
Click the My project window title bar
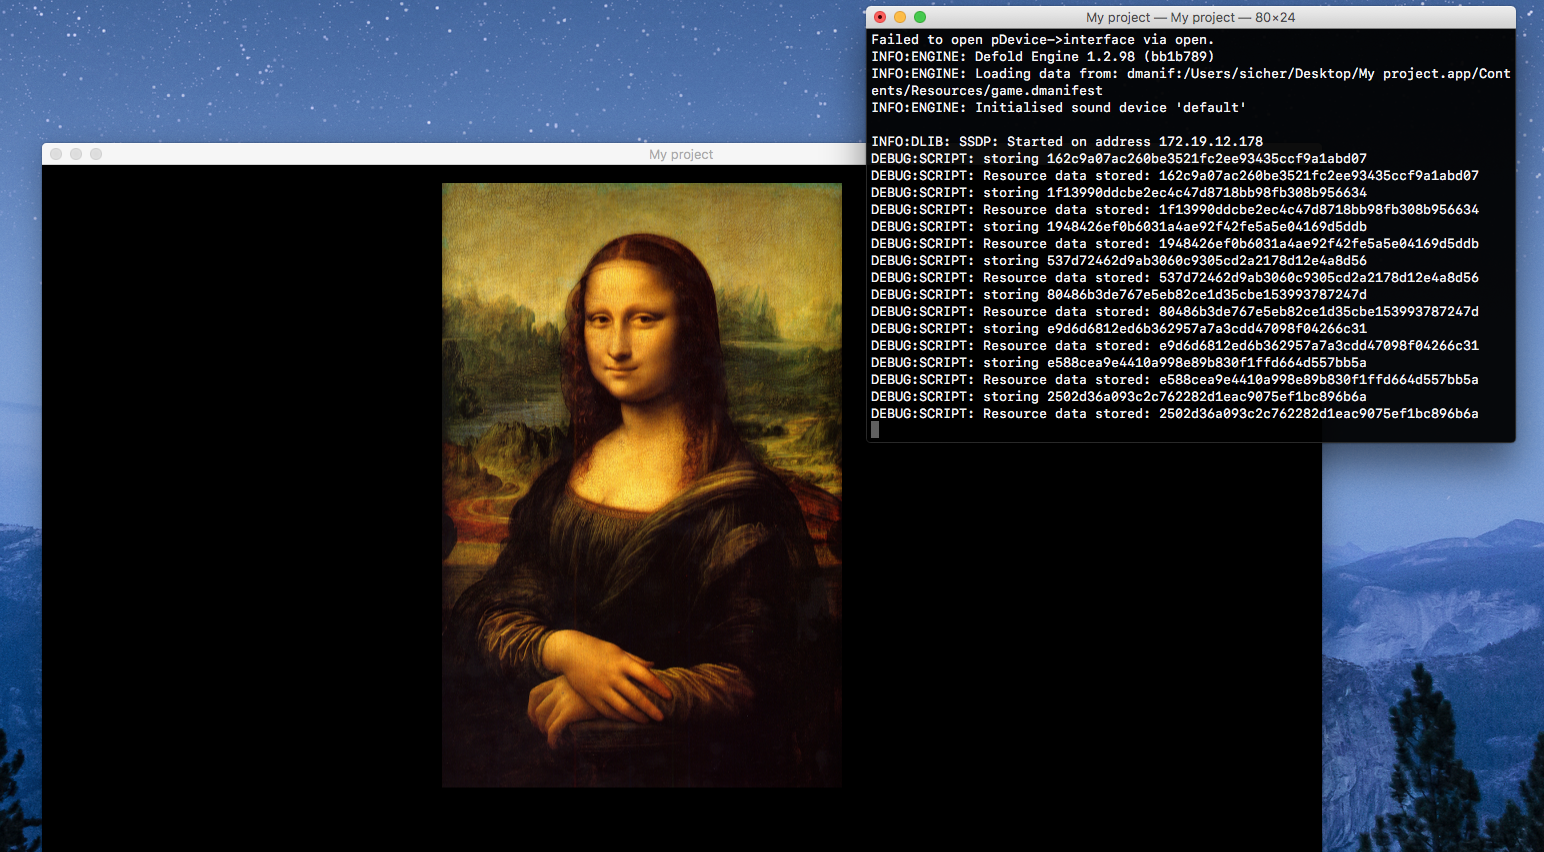coord(680,154)
